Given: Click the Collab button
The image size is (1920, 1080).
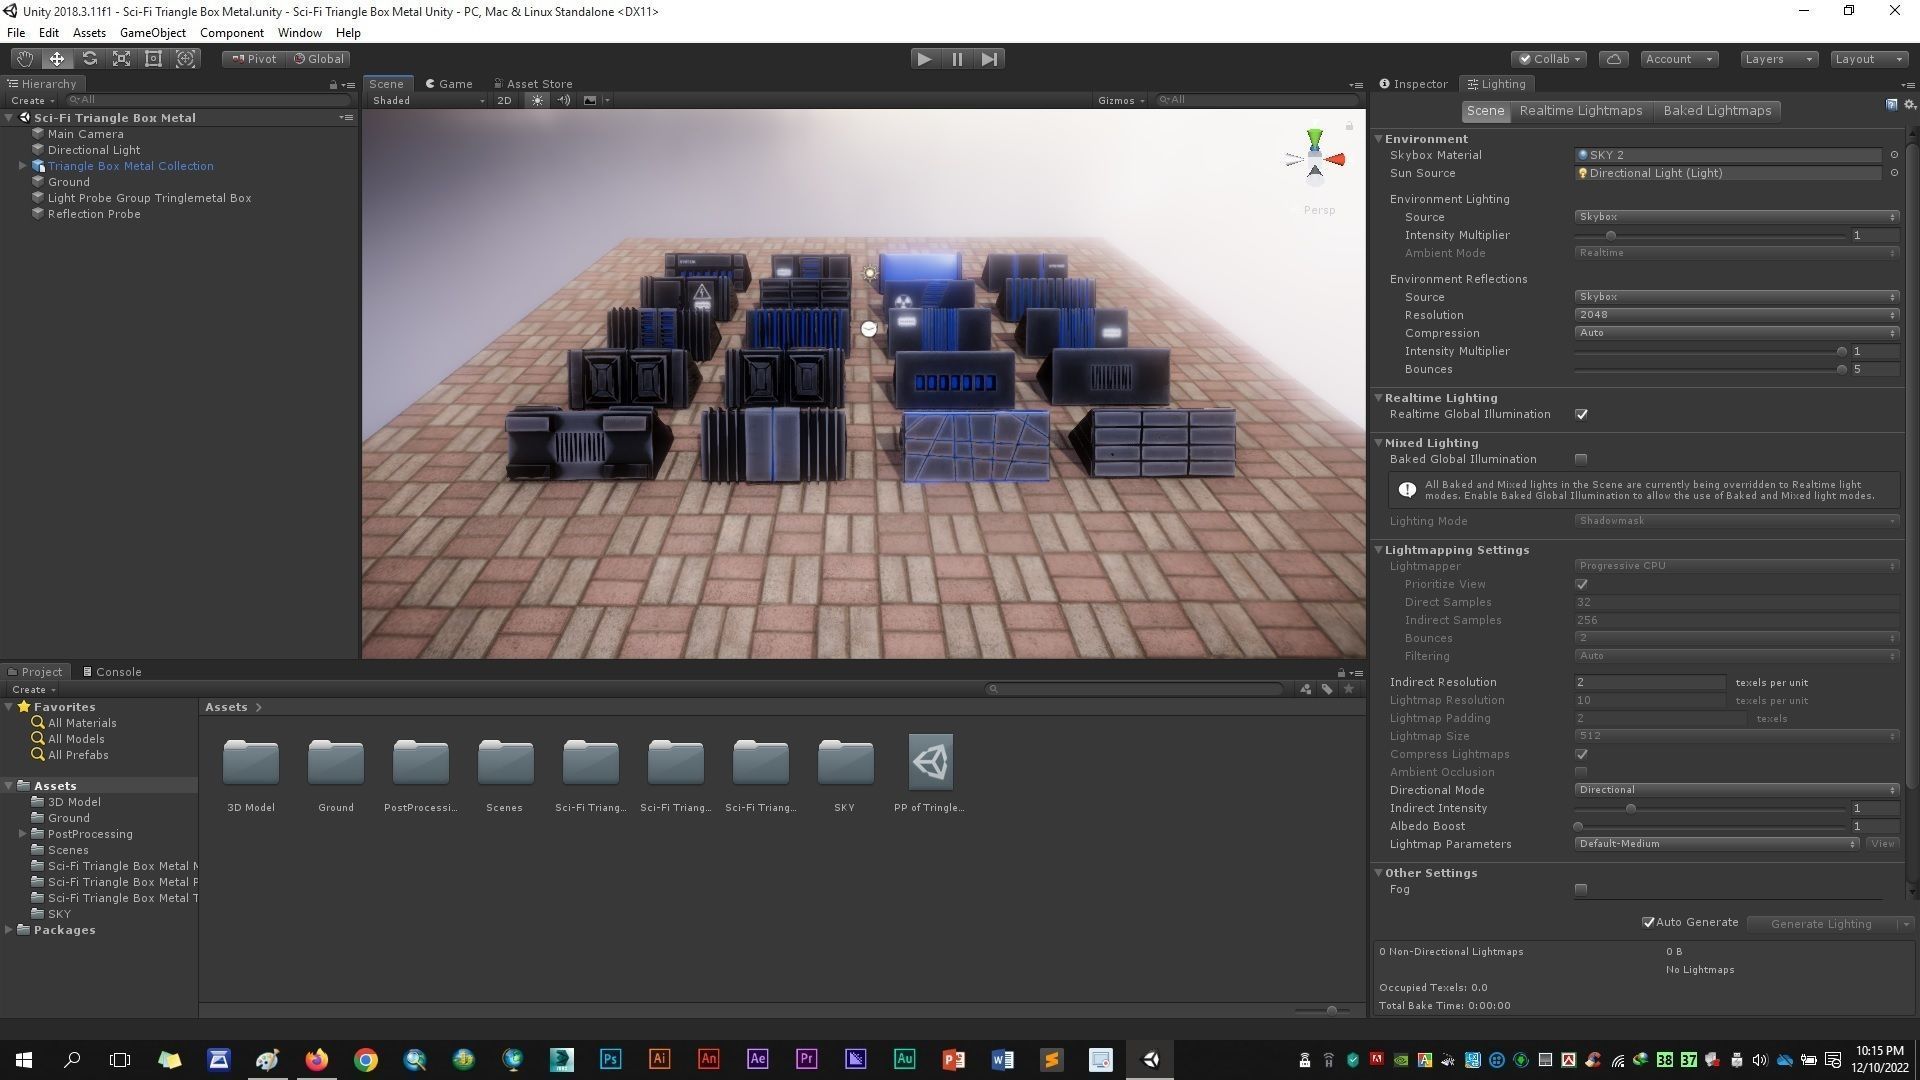Looking at the screenshot, I should (x=1550, y=59).
